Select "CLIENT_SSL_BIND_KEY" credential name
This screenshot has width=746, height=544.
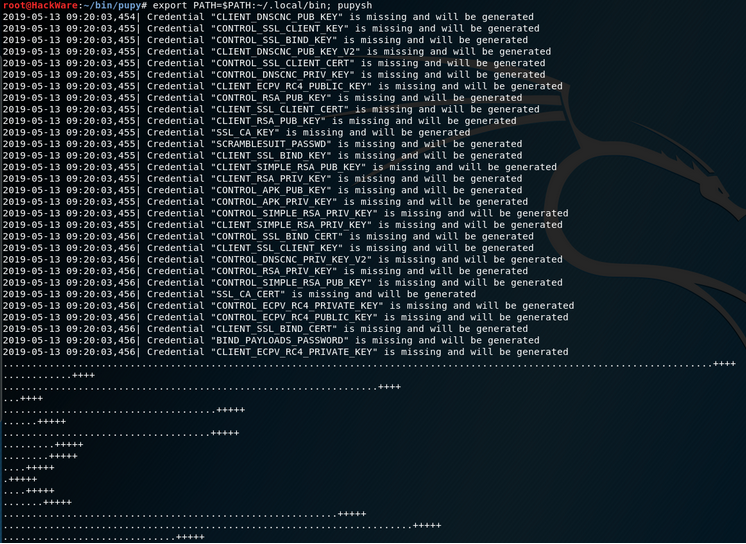(x=271, y=156)
